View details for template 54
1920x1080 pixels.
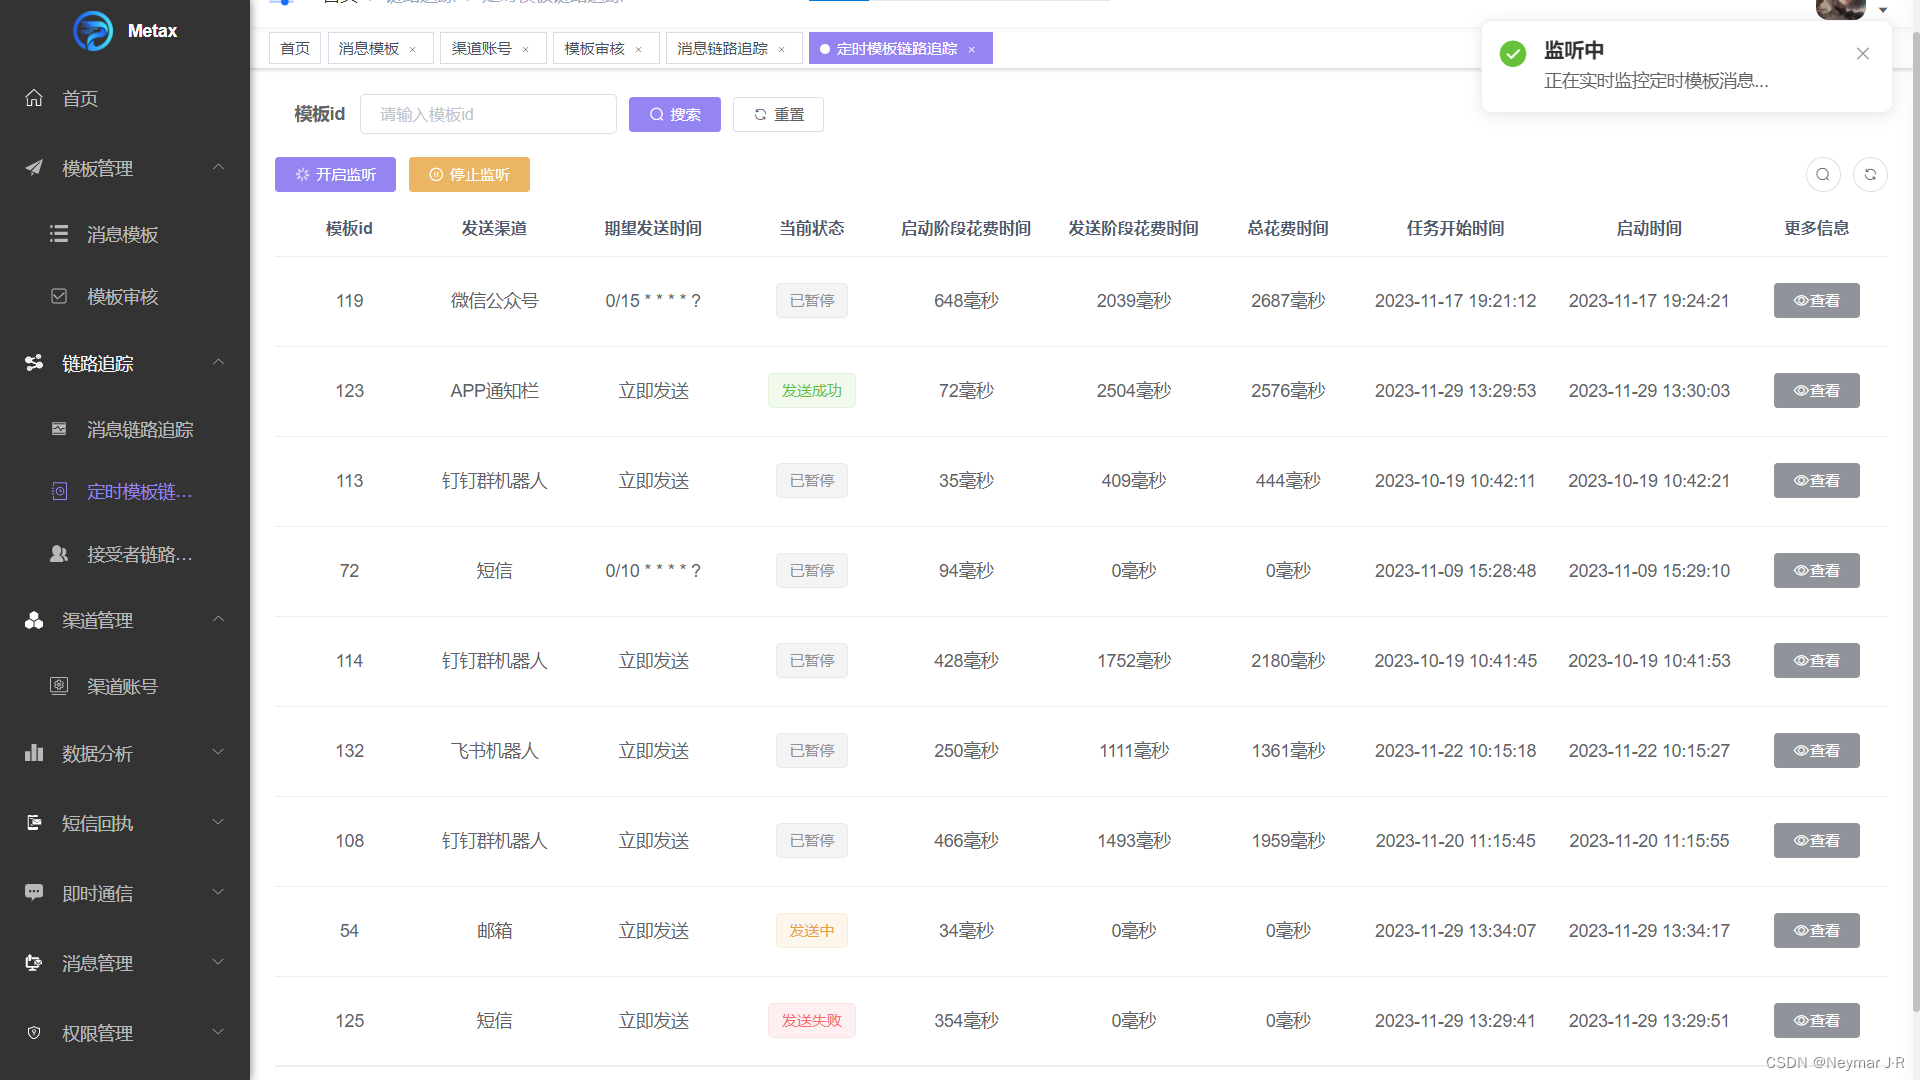click(1816, 930)
